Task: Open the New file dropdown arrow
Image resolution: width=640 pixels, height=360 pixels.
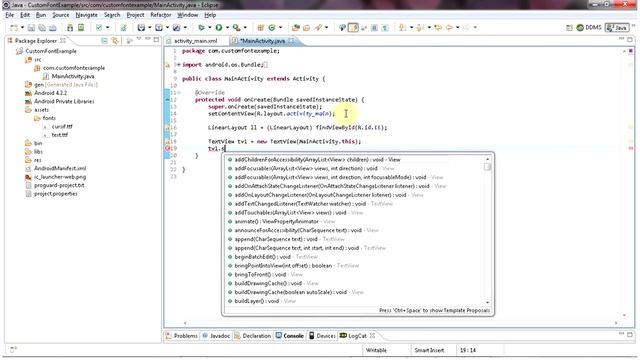Action: point(22,28)
